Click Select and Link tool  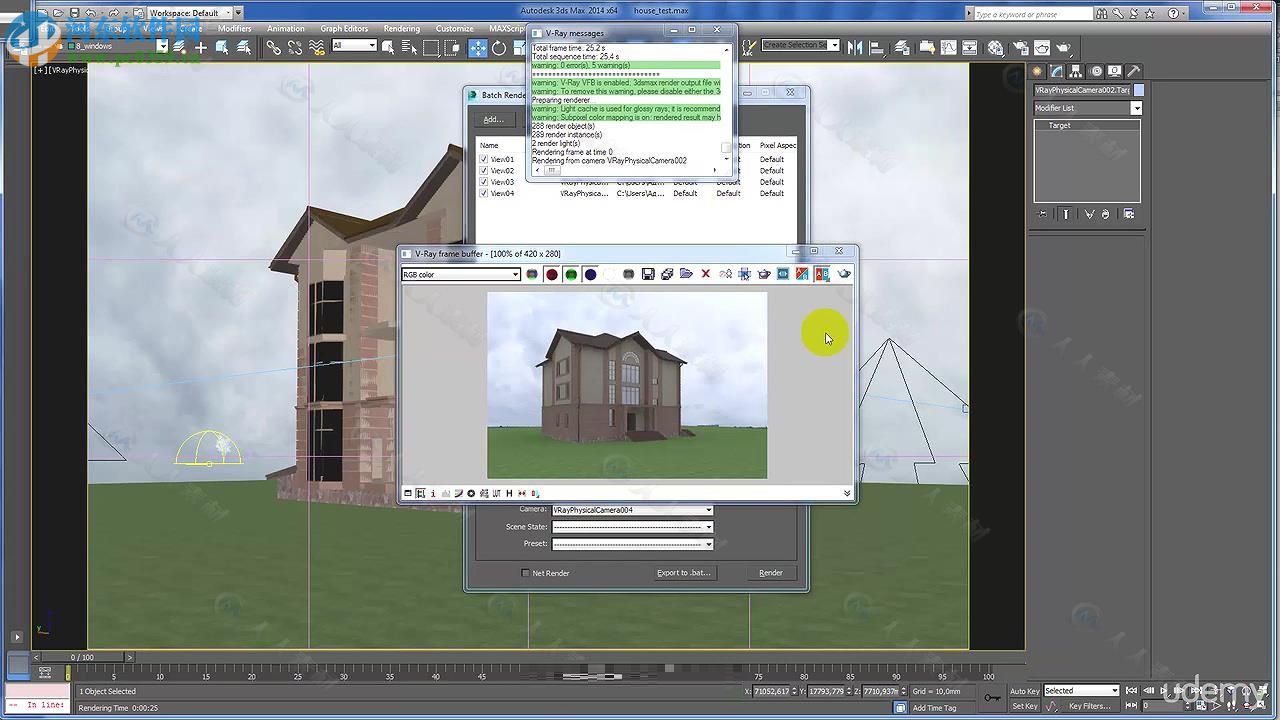coord(273,48)
